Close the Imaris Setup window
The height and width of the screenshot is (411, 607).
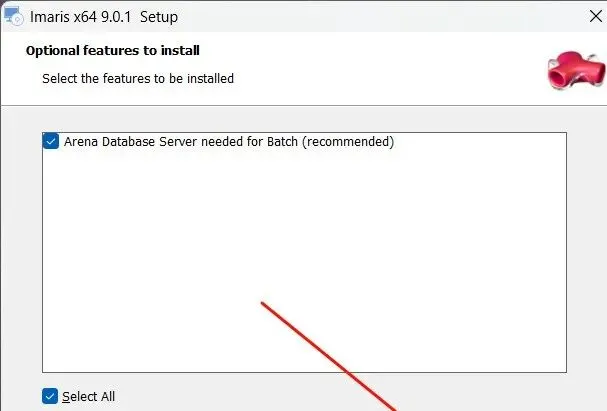click(x=596, y=16)
